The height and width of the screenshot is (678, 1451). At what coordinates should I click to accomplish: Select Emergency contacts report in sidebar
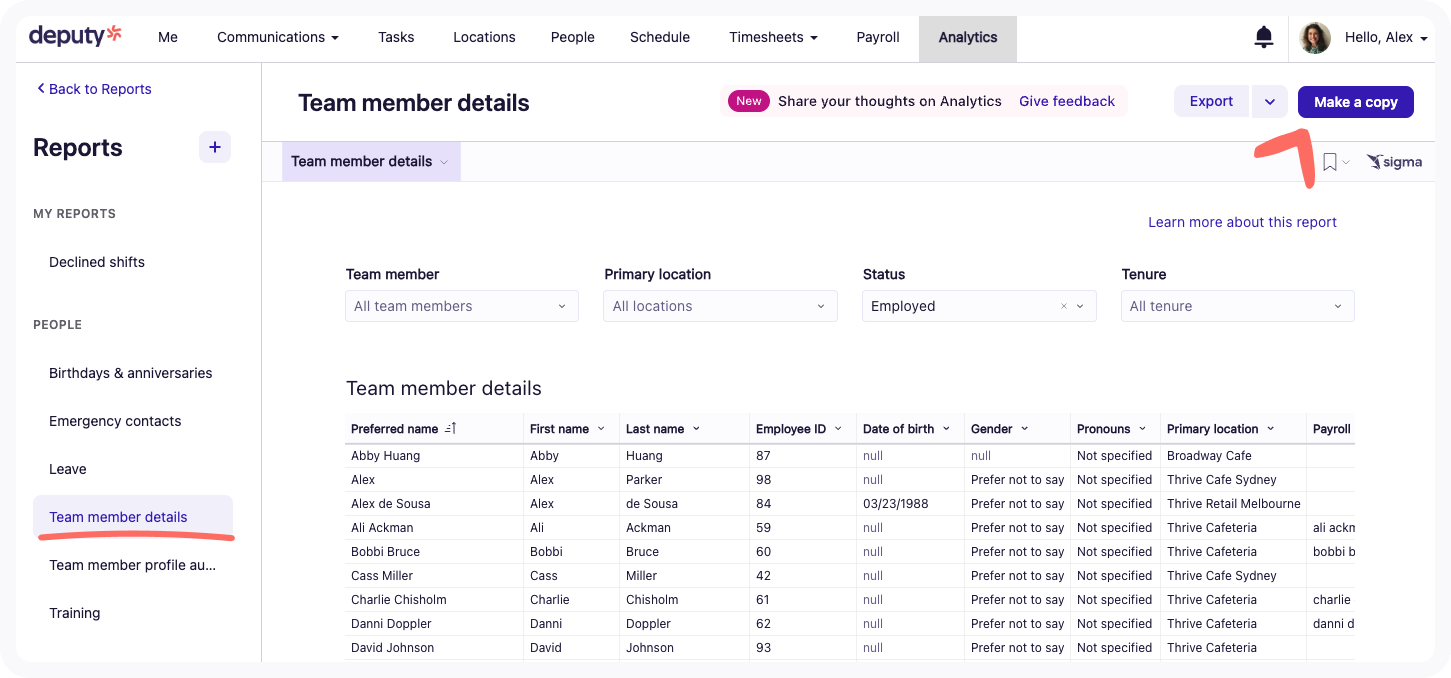pyautogui.click(x=115, y=421)
